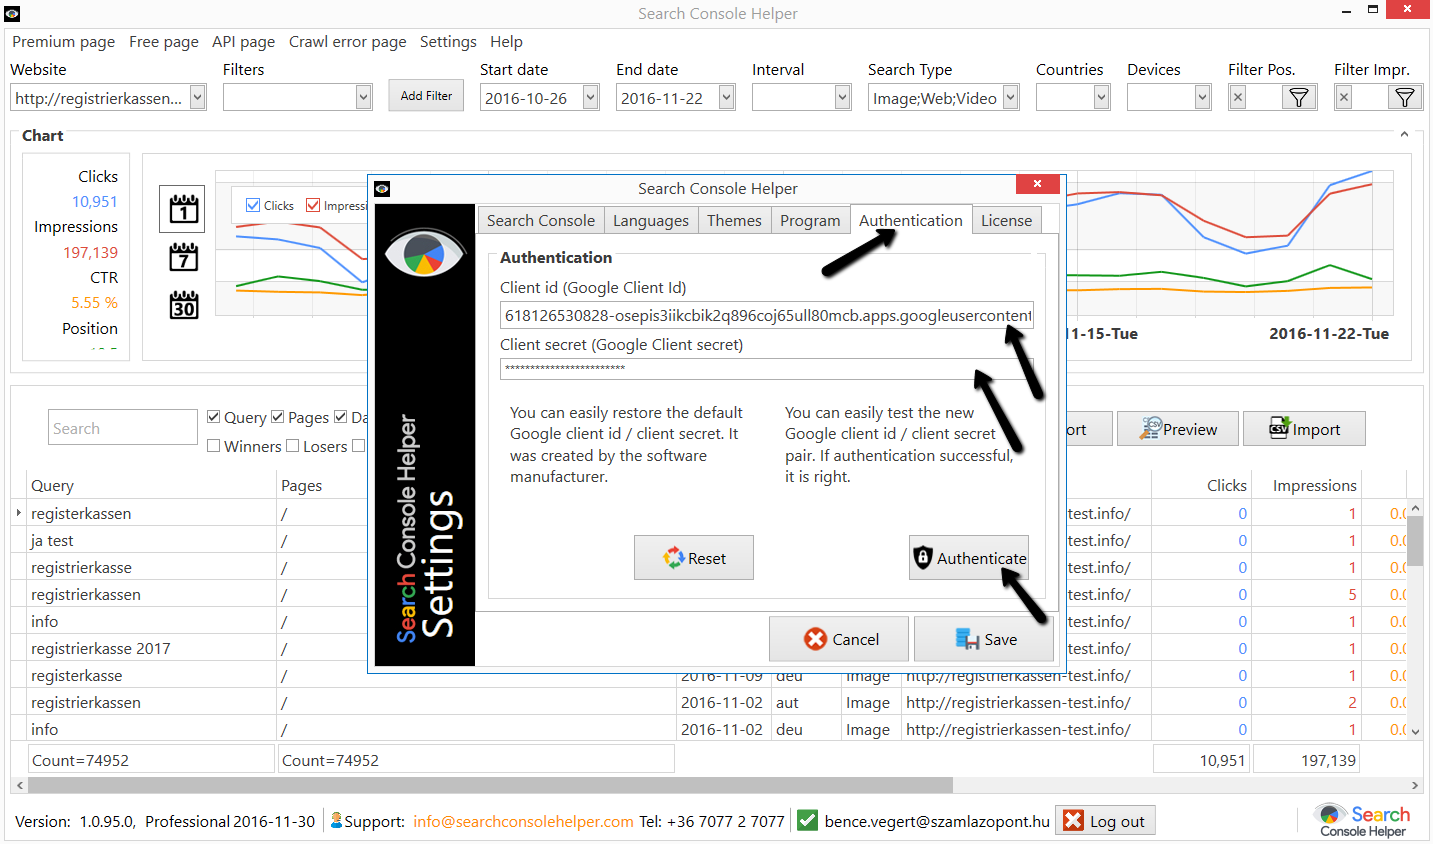
Task: Click the Add Filter button
Action: [x=426, y=96]
